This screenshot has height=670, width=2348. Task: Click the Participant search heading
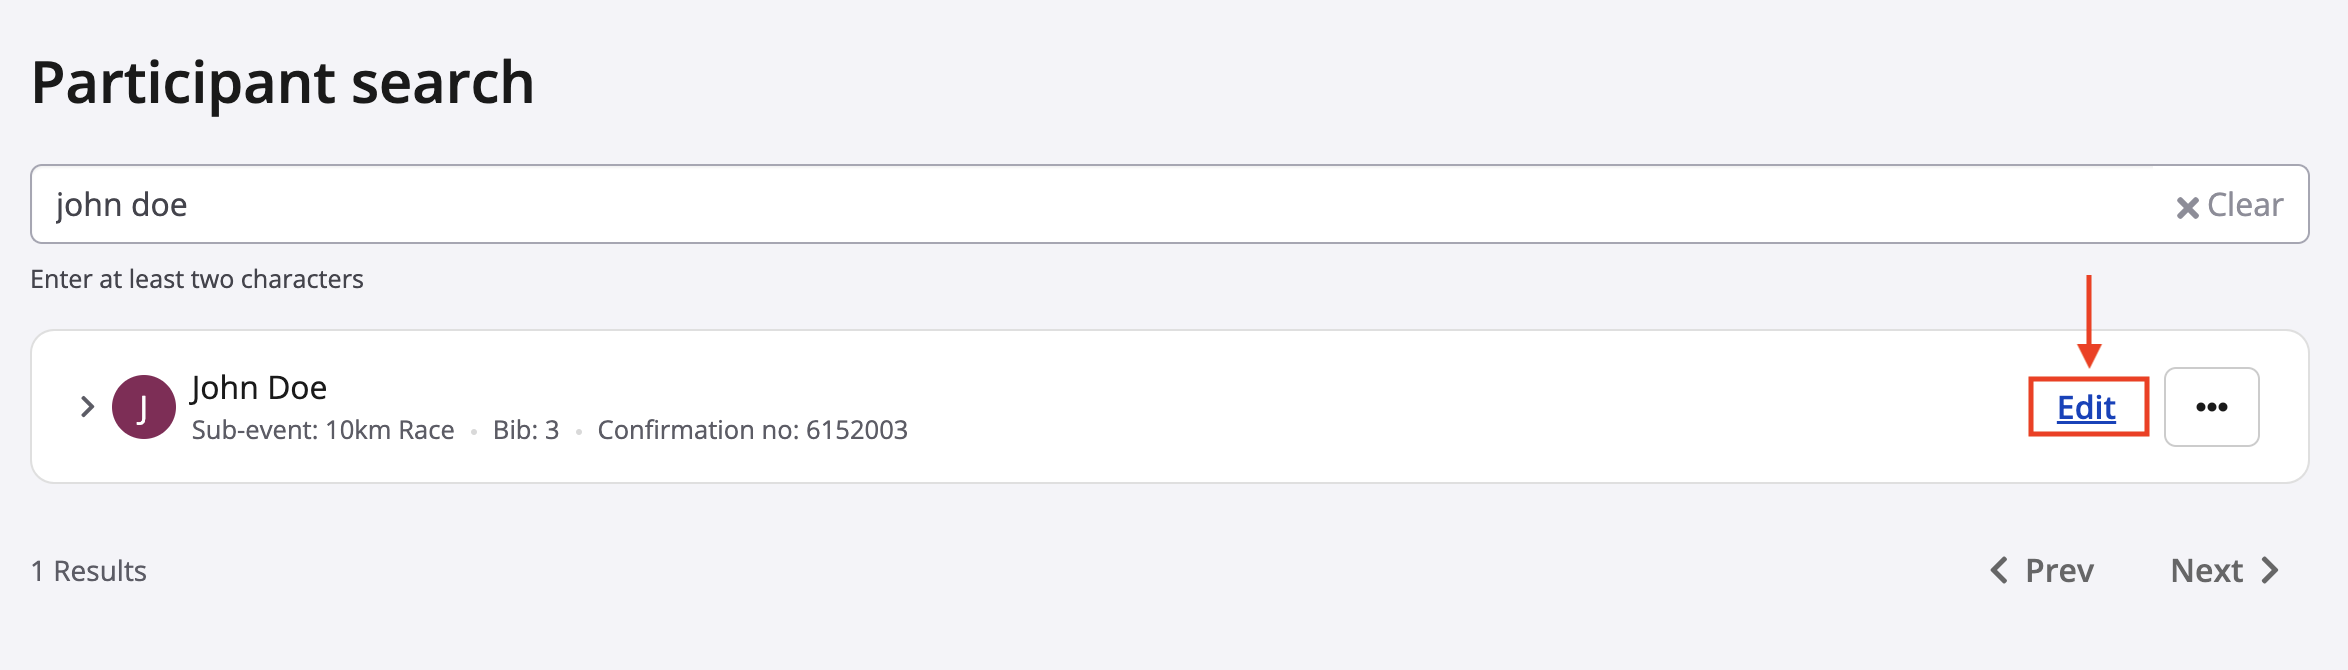pos(283,82)
